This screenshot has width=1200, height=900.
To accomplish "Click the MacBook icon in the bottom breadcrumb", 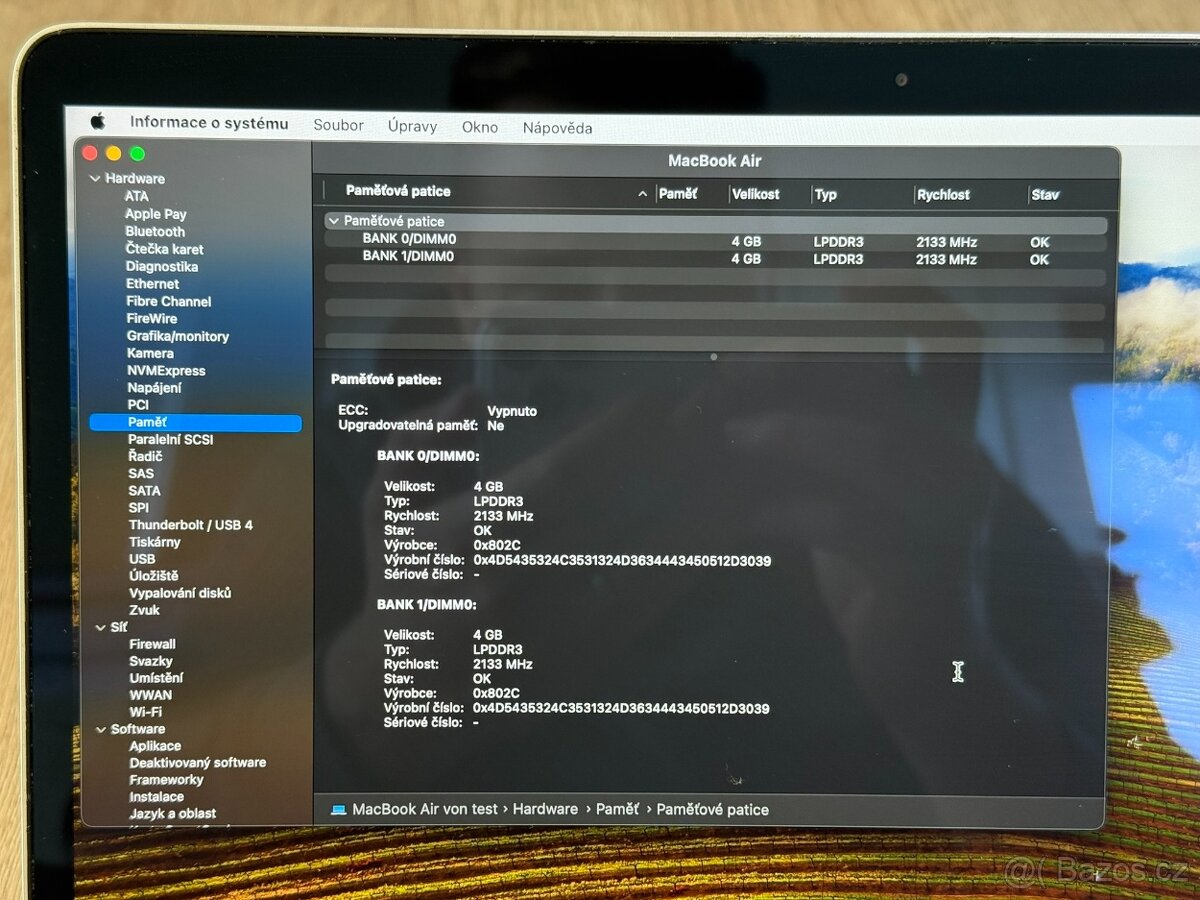I will coord(340,809).
